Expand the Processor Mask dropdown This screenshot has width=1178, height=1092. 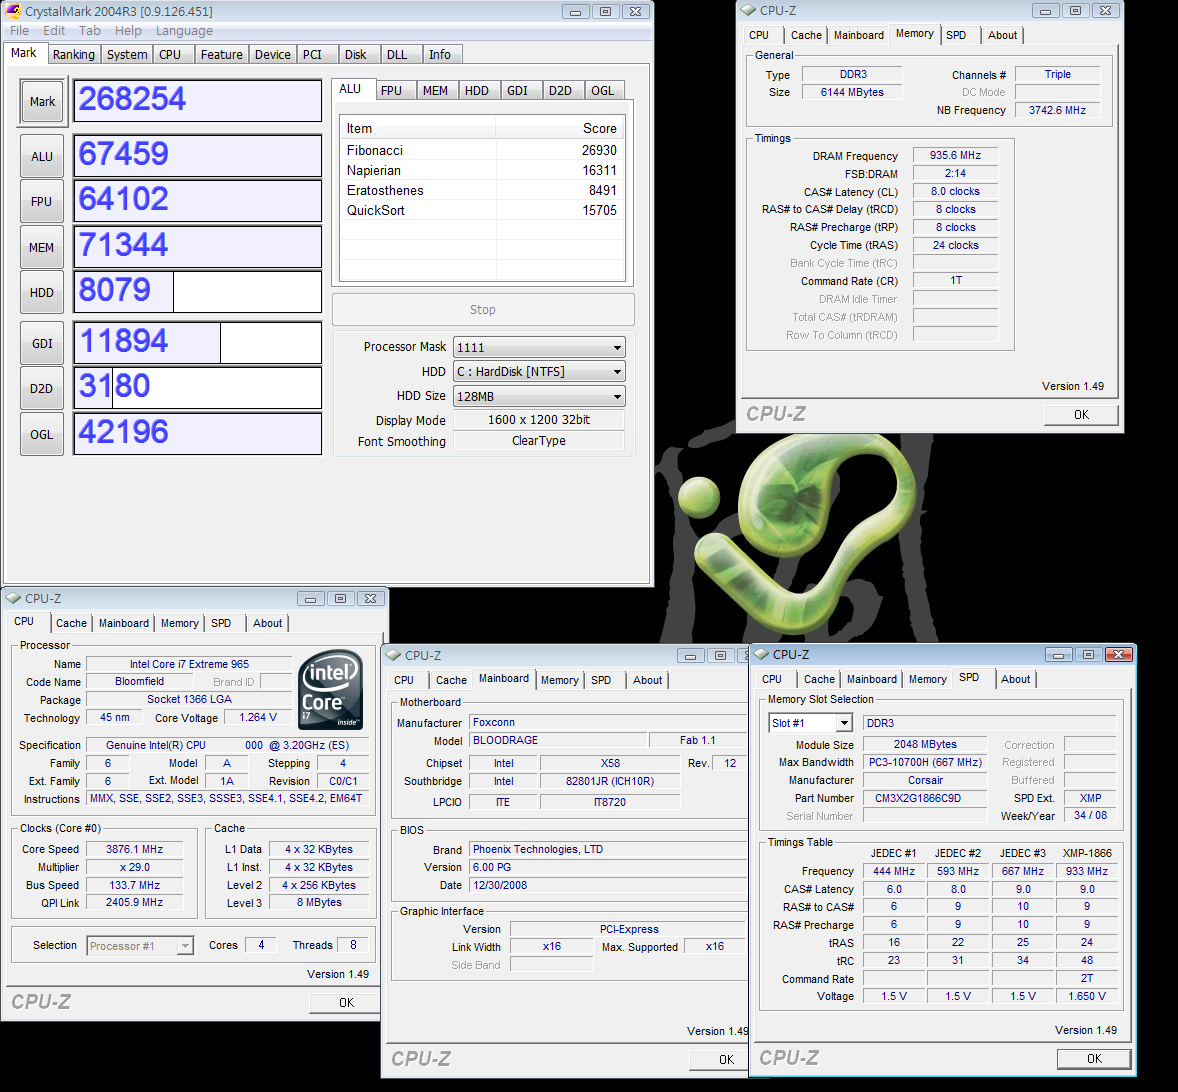click(x=617, y=348)
